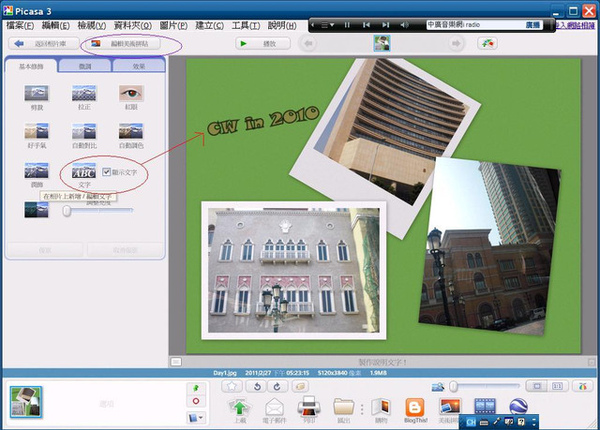Viewport: 600px width, 430px height.
Task: Go to next photo with right arrow
Action: pyautogui.click(x=456, y=44)
